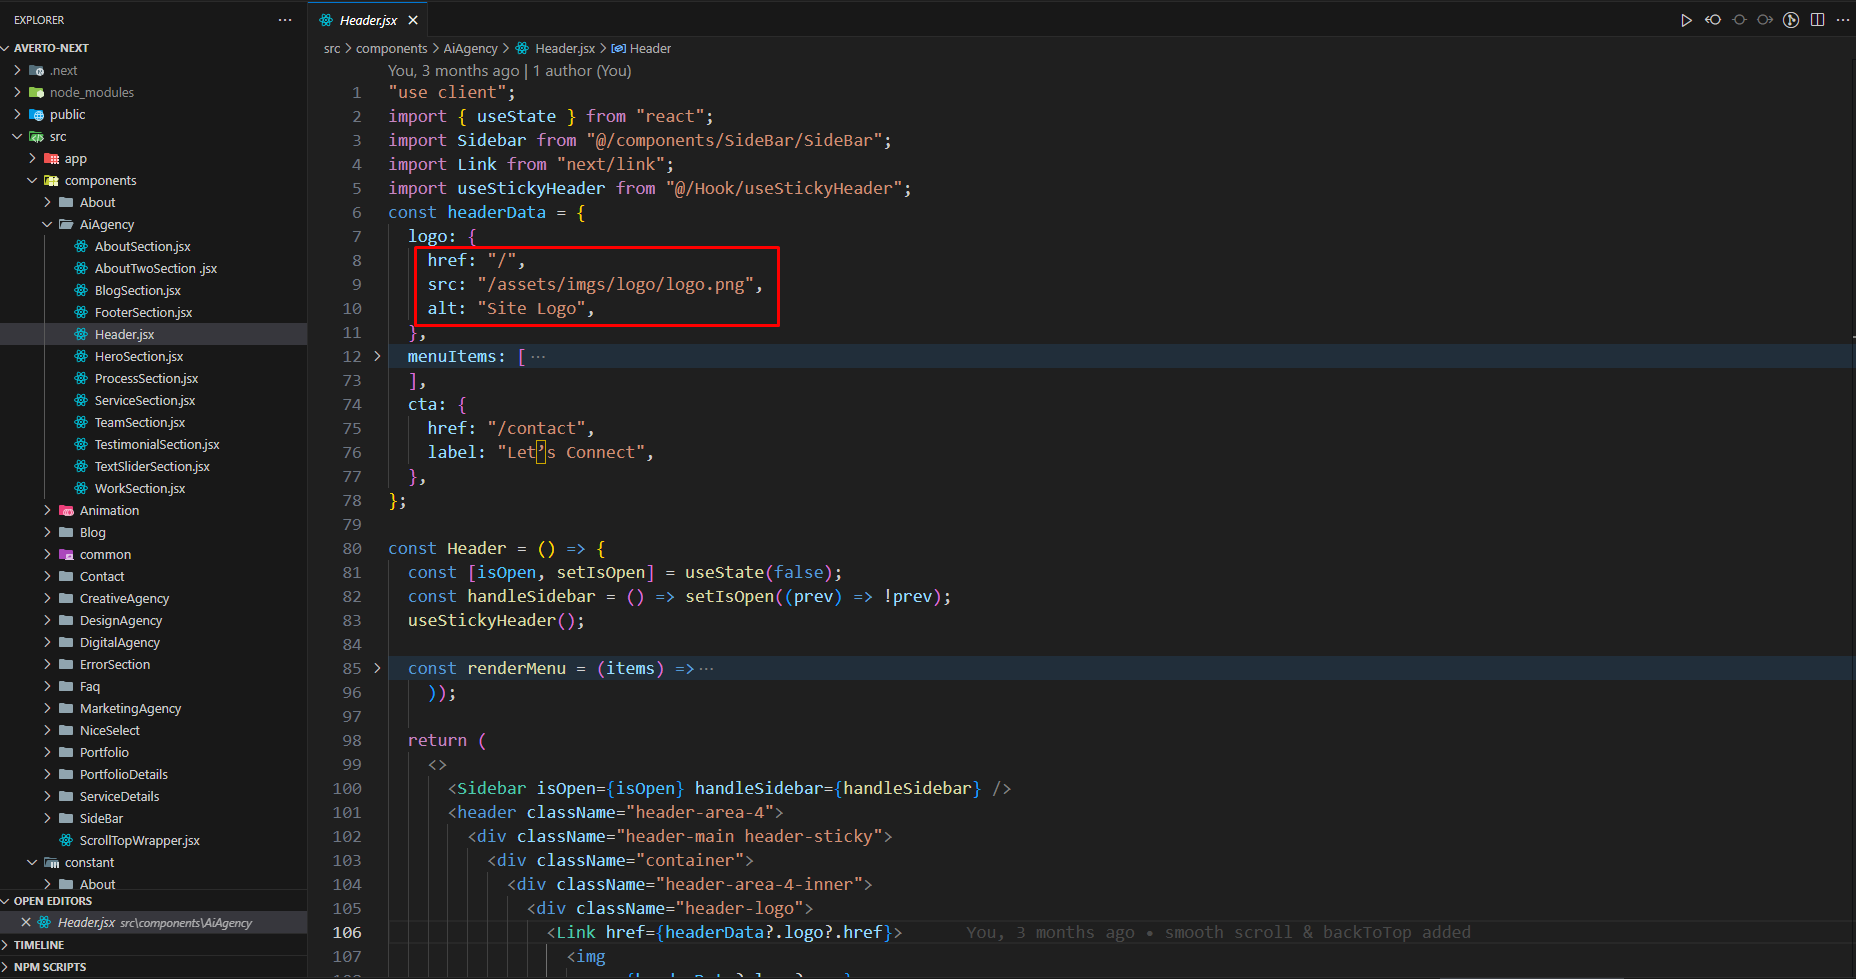Unfold menuItems at line 12
The height and width of the screenshot is (979, 1856).
tap(377, 356)
